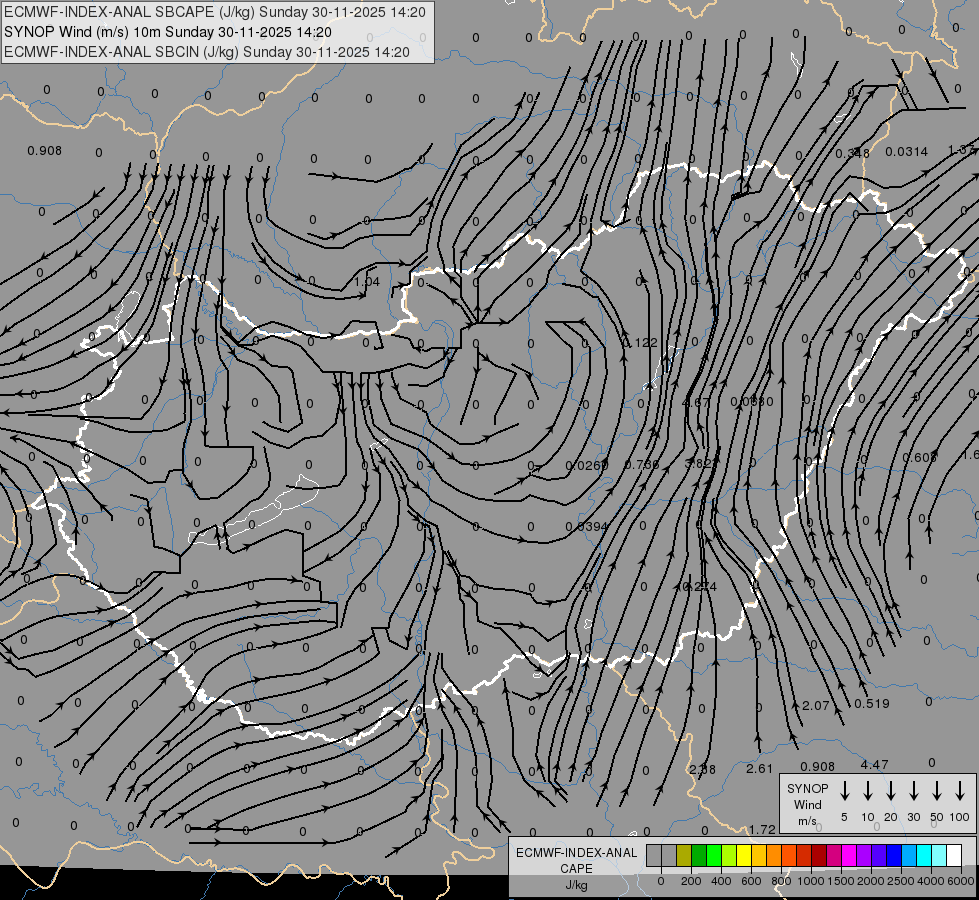The width and height of the screenshot is (979, 900).
Task: Pick the red-orange swatch after 800 tick
Action: click(x=789, y=855)
